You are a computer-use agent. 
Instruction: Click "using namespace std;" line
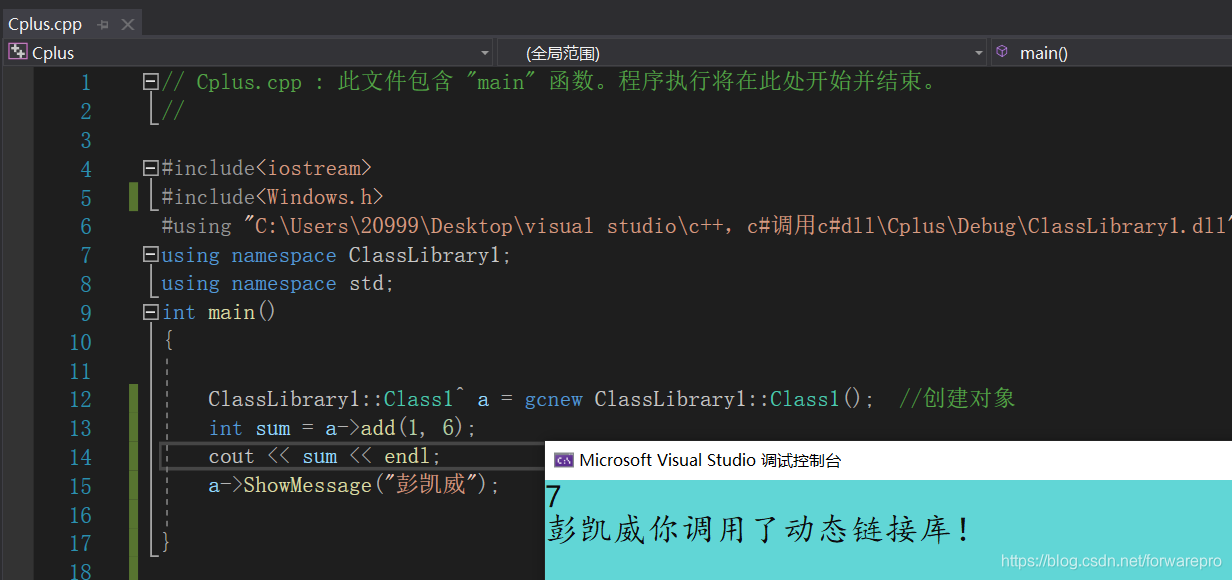pyautogui.click(x=278, y=284)
